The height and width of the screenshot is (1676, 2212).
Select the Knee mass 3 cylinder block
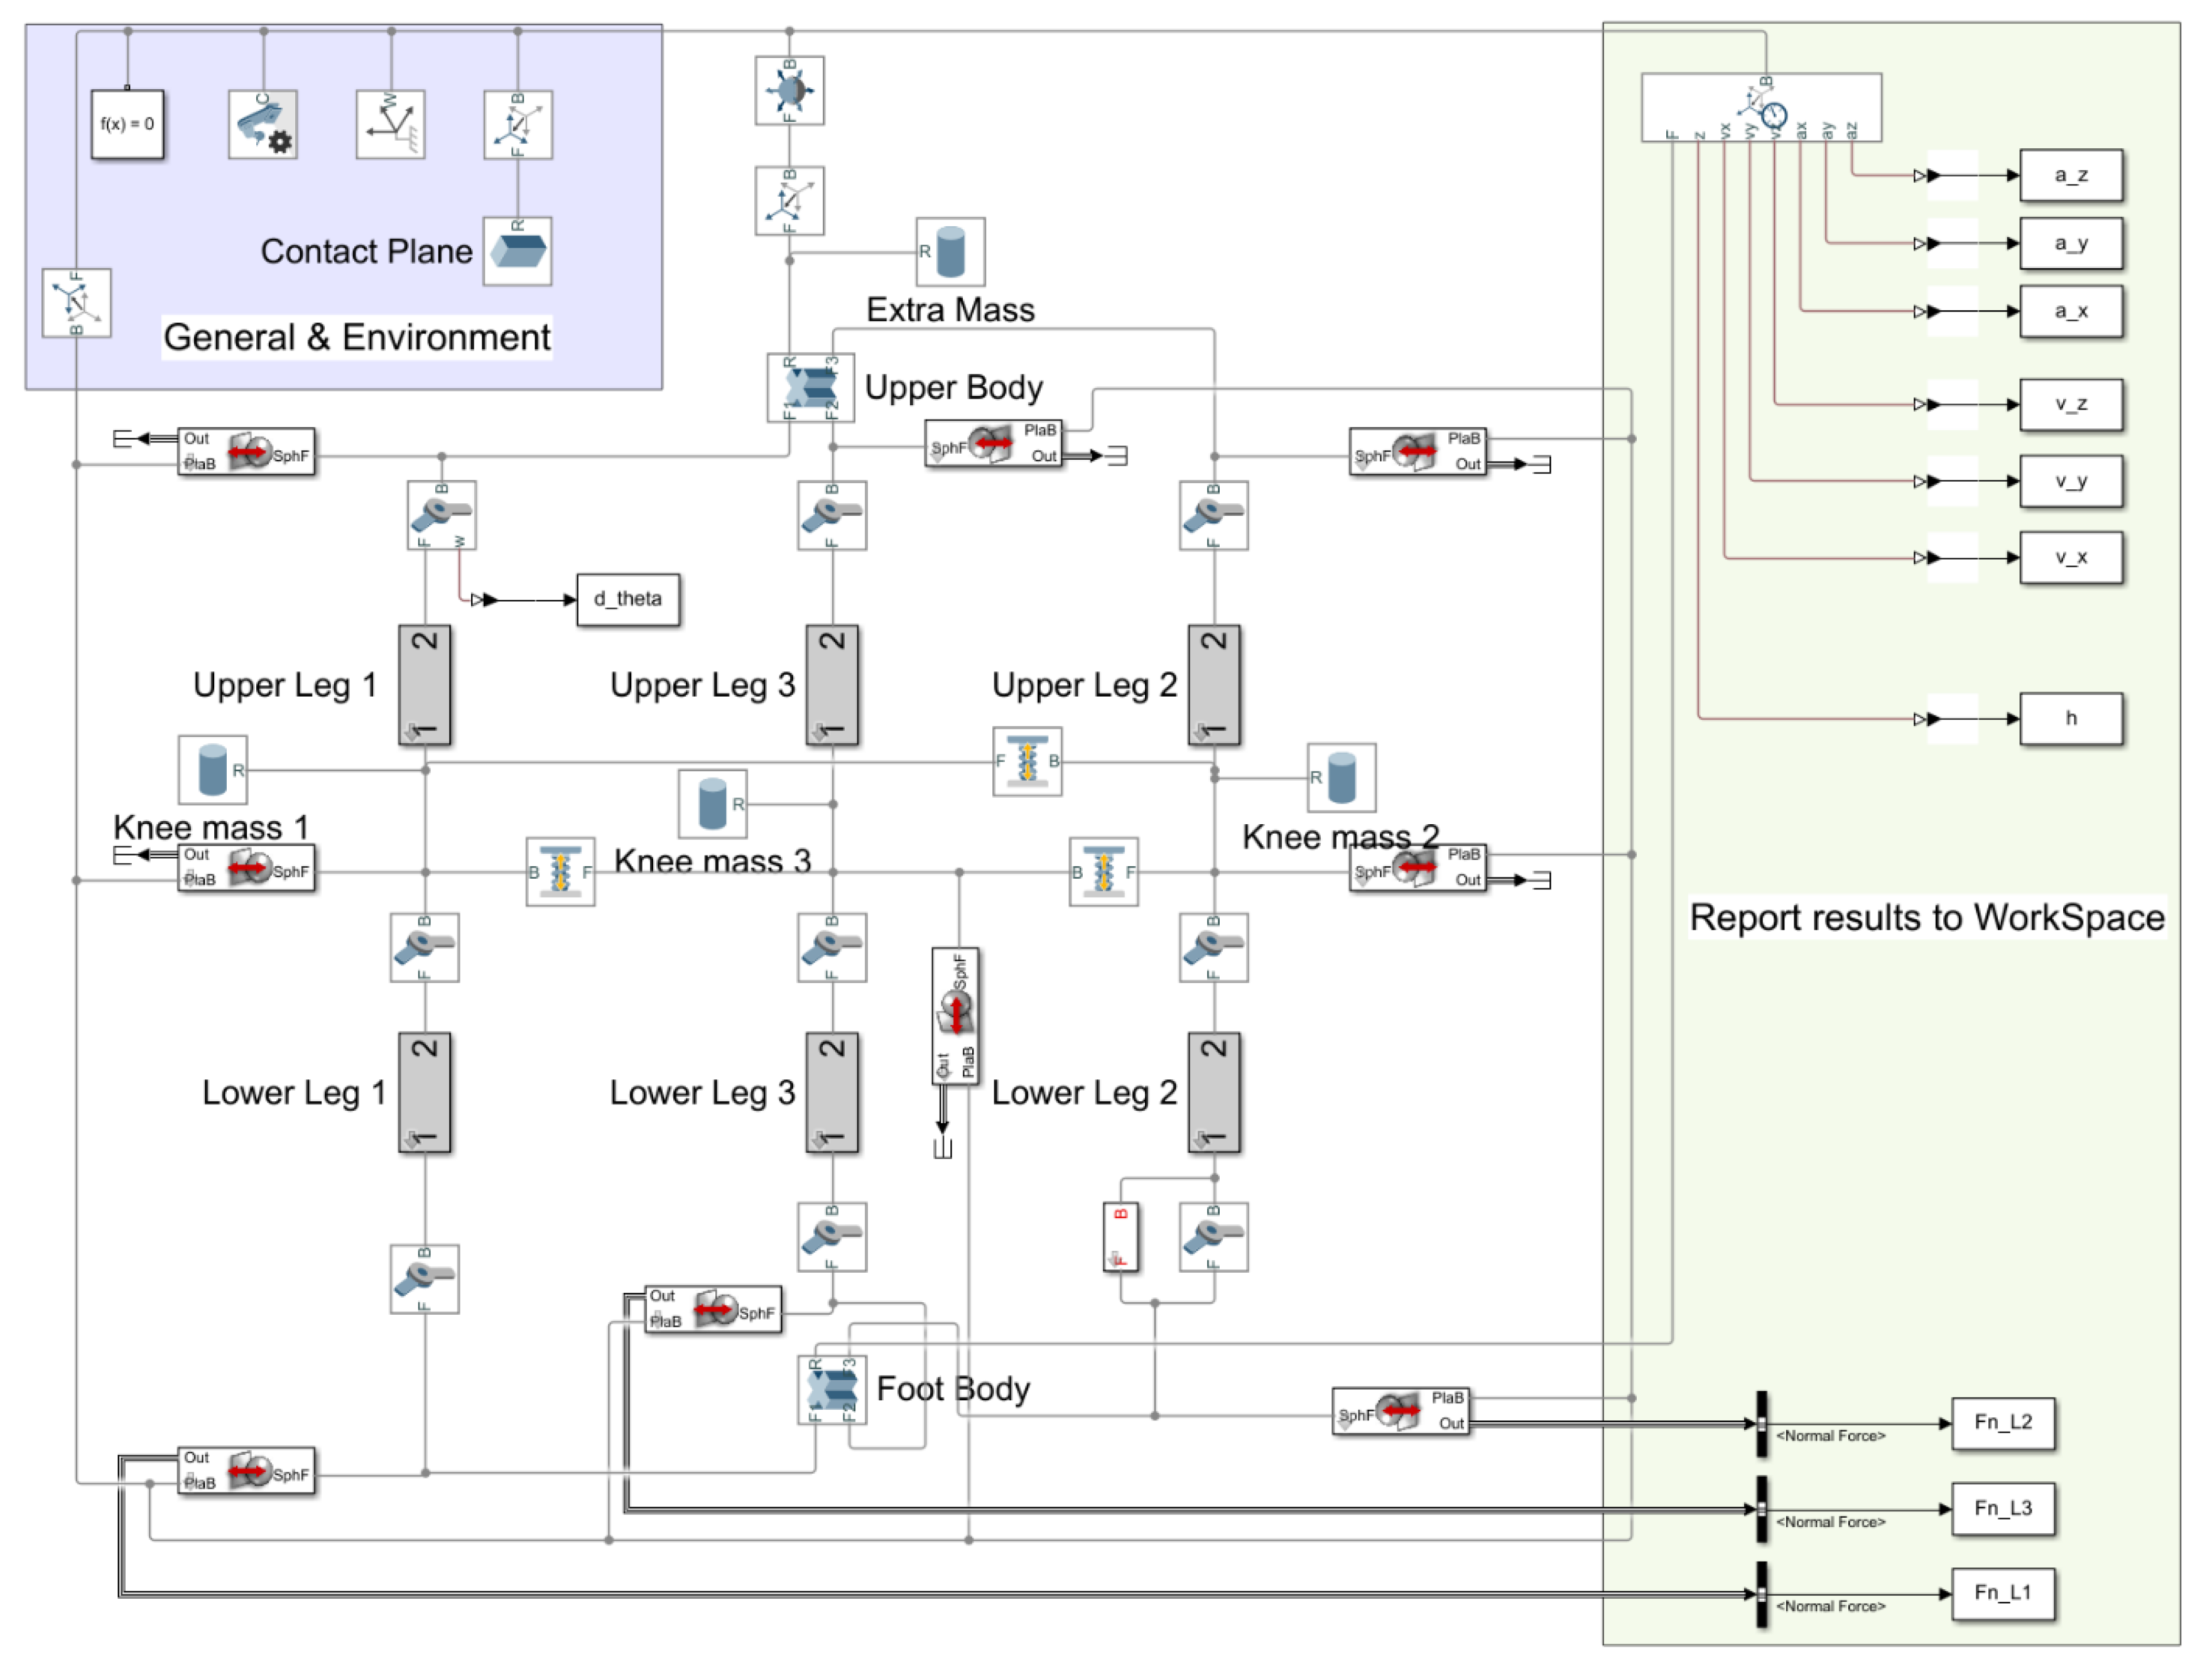click(x=712, y=803)
